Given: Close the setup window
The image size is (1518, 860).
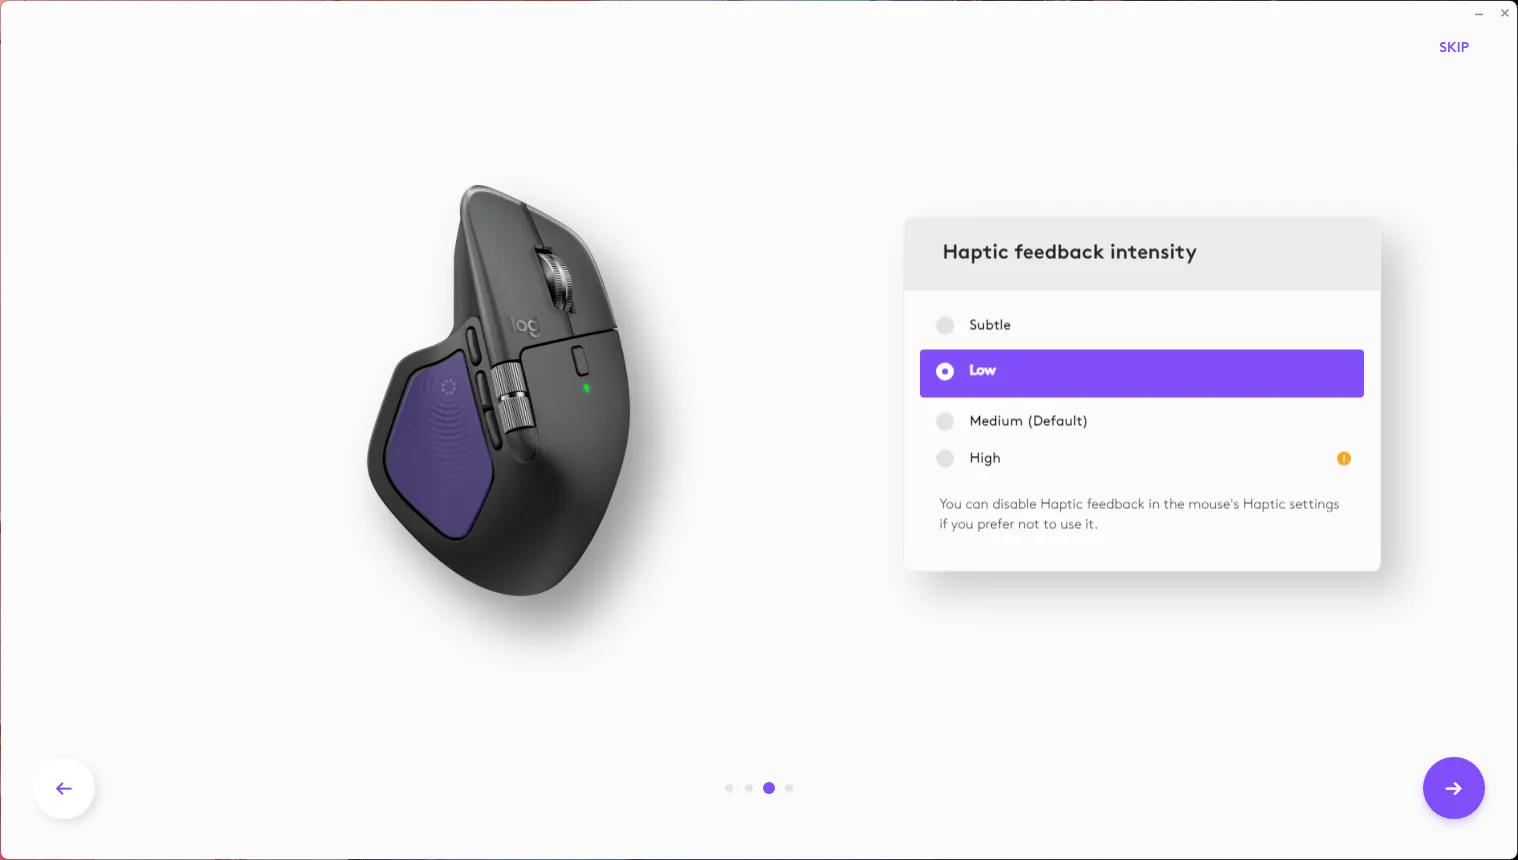Looking at the screenshot, I should click(x=1504, y=13).
